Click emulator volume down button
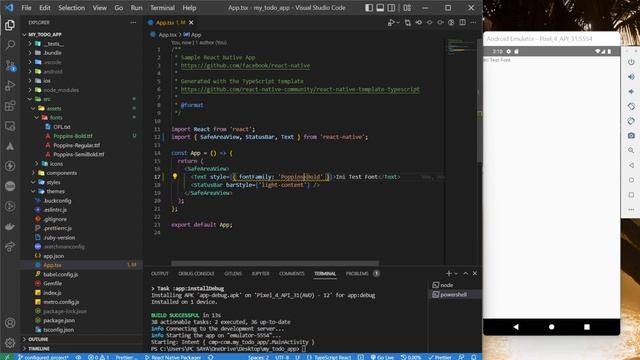Viewport: 640px width, 360px height. tap(631, 91)
